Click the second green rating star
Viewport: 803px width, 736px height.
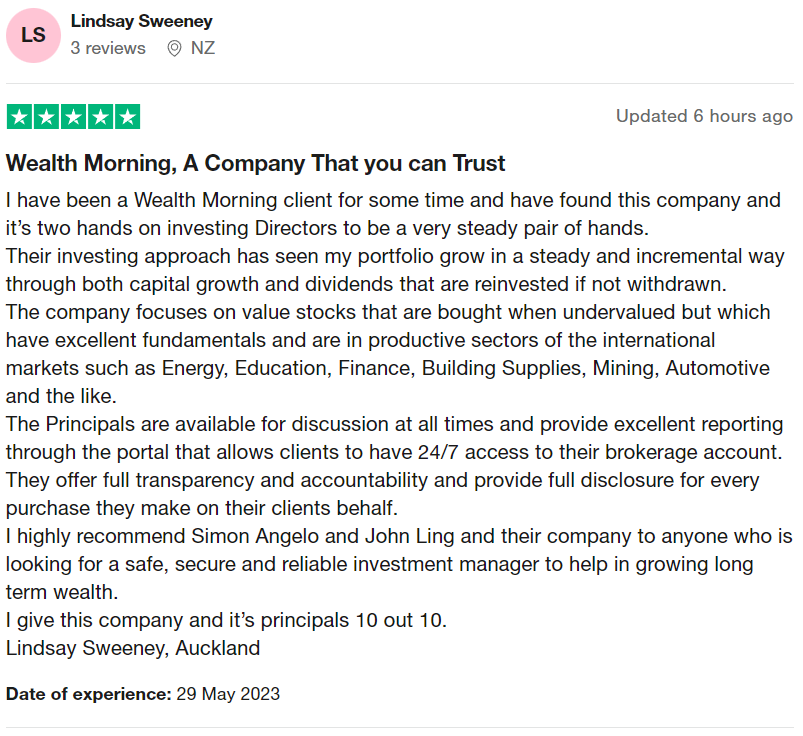pyautogui.click(x=47, y=117)
